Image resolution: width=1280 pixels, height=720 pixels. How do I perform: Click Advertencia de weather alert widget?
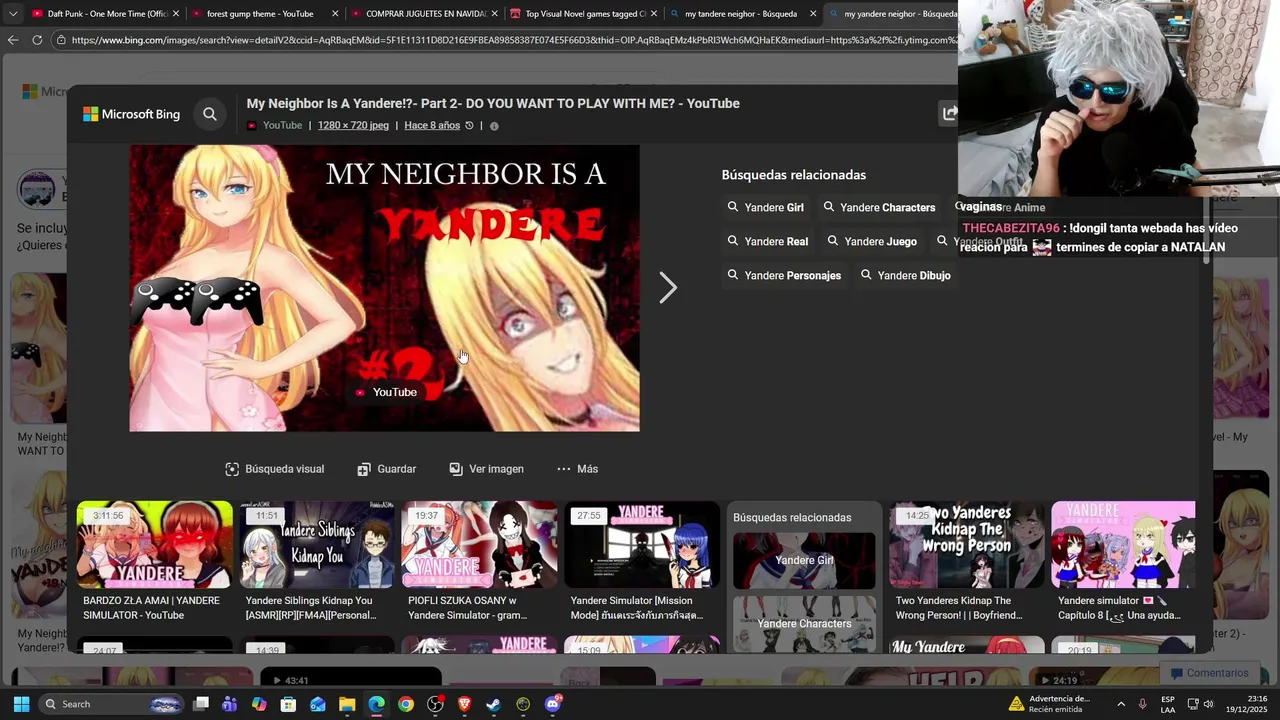coord(1051,704)
